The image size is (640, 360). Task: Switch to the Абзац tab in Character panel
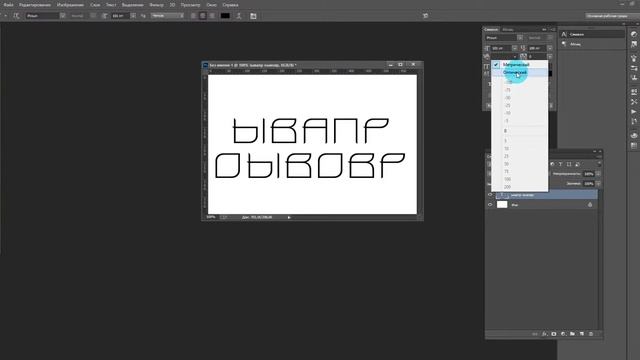pos(507,29)
